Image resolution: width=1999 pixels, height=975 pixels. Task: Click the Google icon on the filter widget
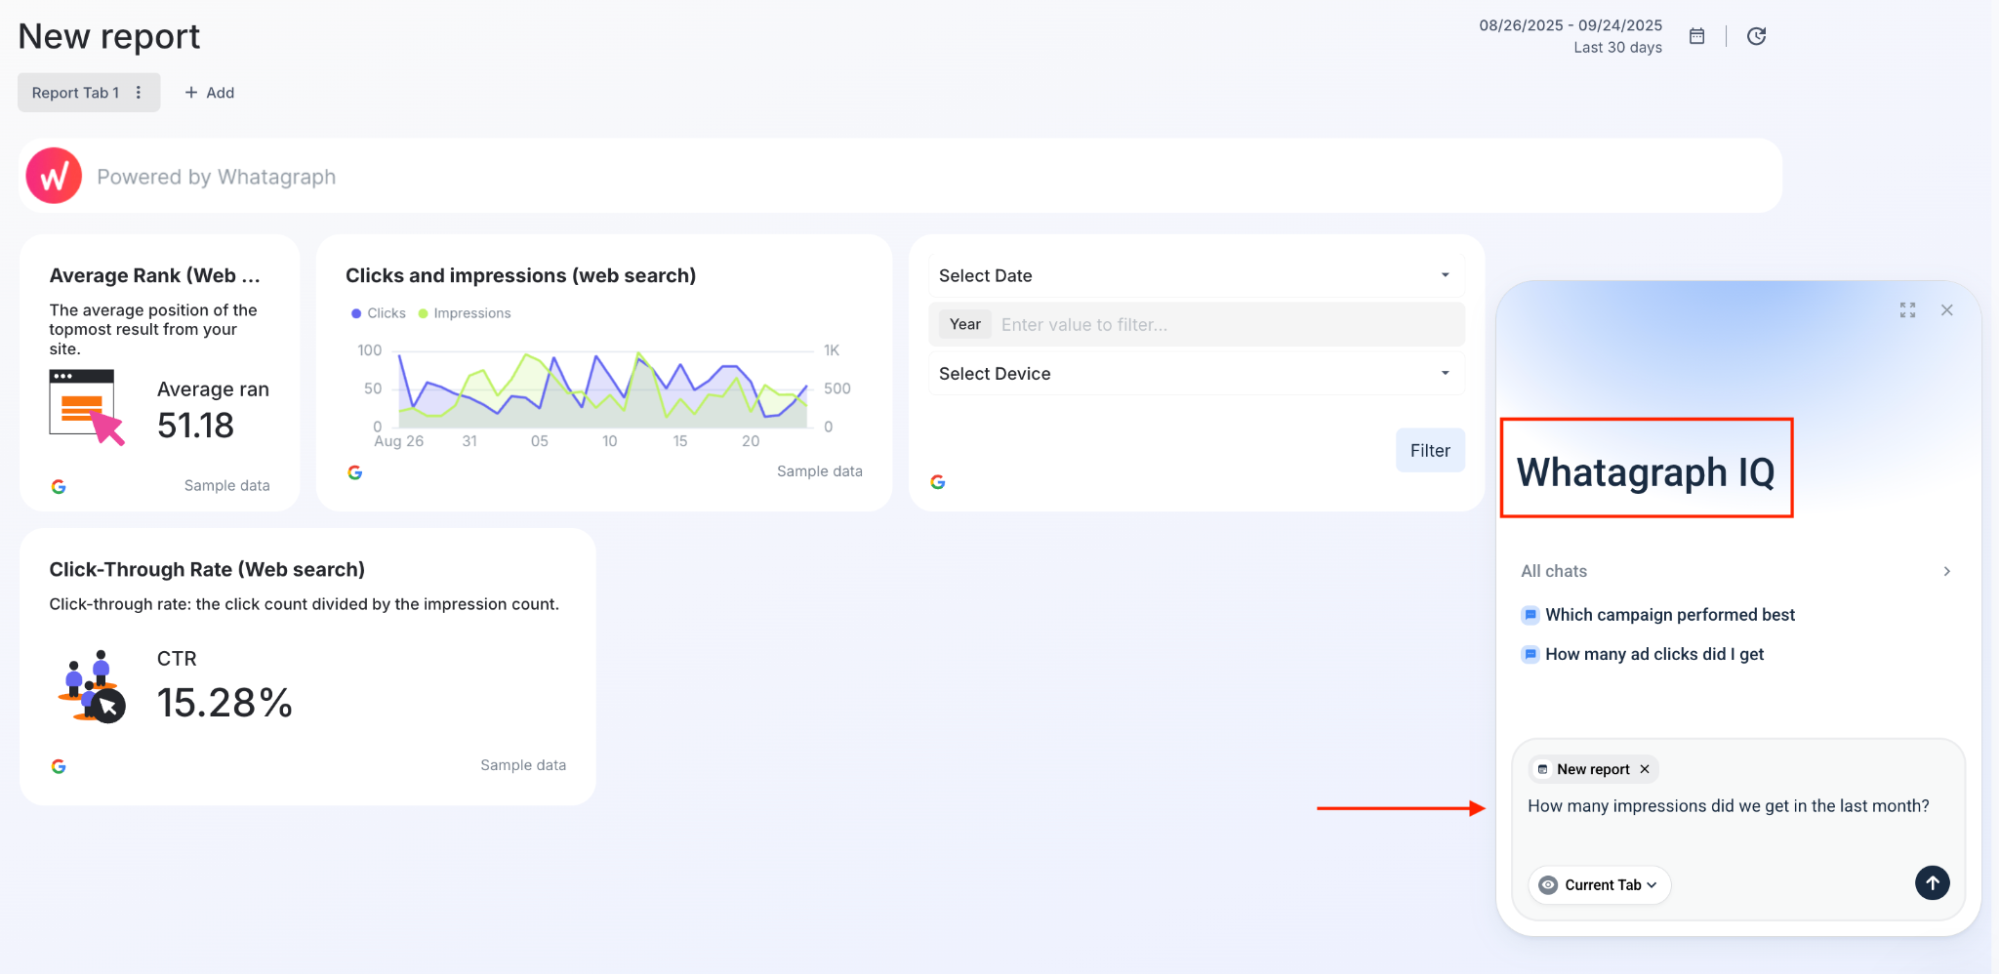tap(938, 481)
